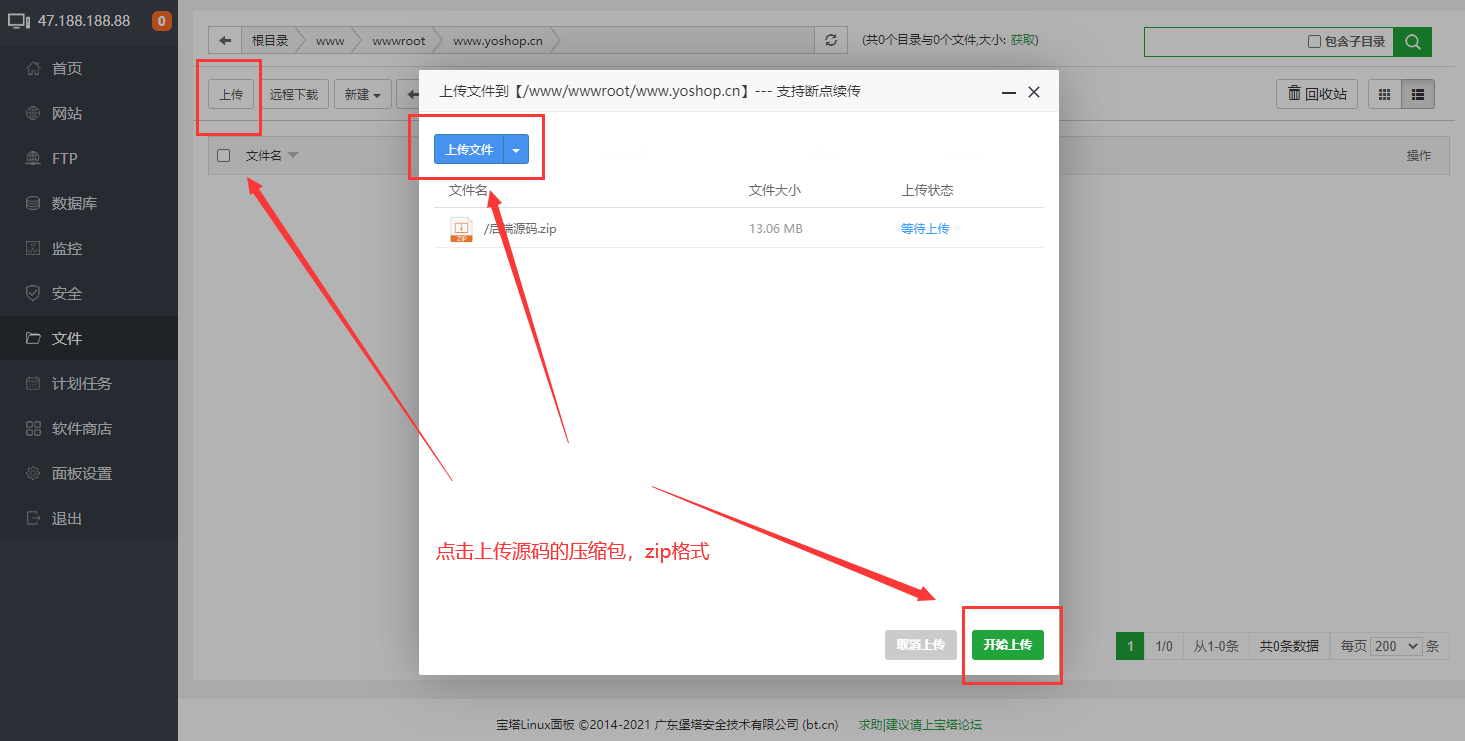This screenshot has height=741, width=1465.
Task: Open the FTP sidebar item
Action: coord(89,158)
